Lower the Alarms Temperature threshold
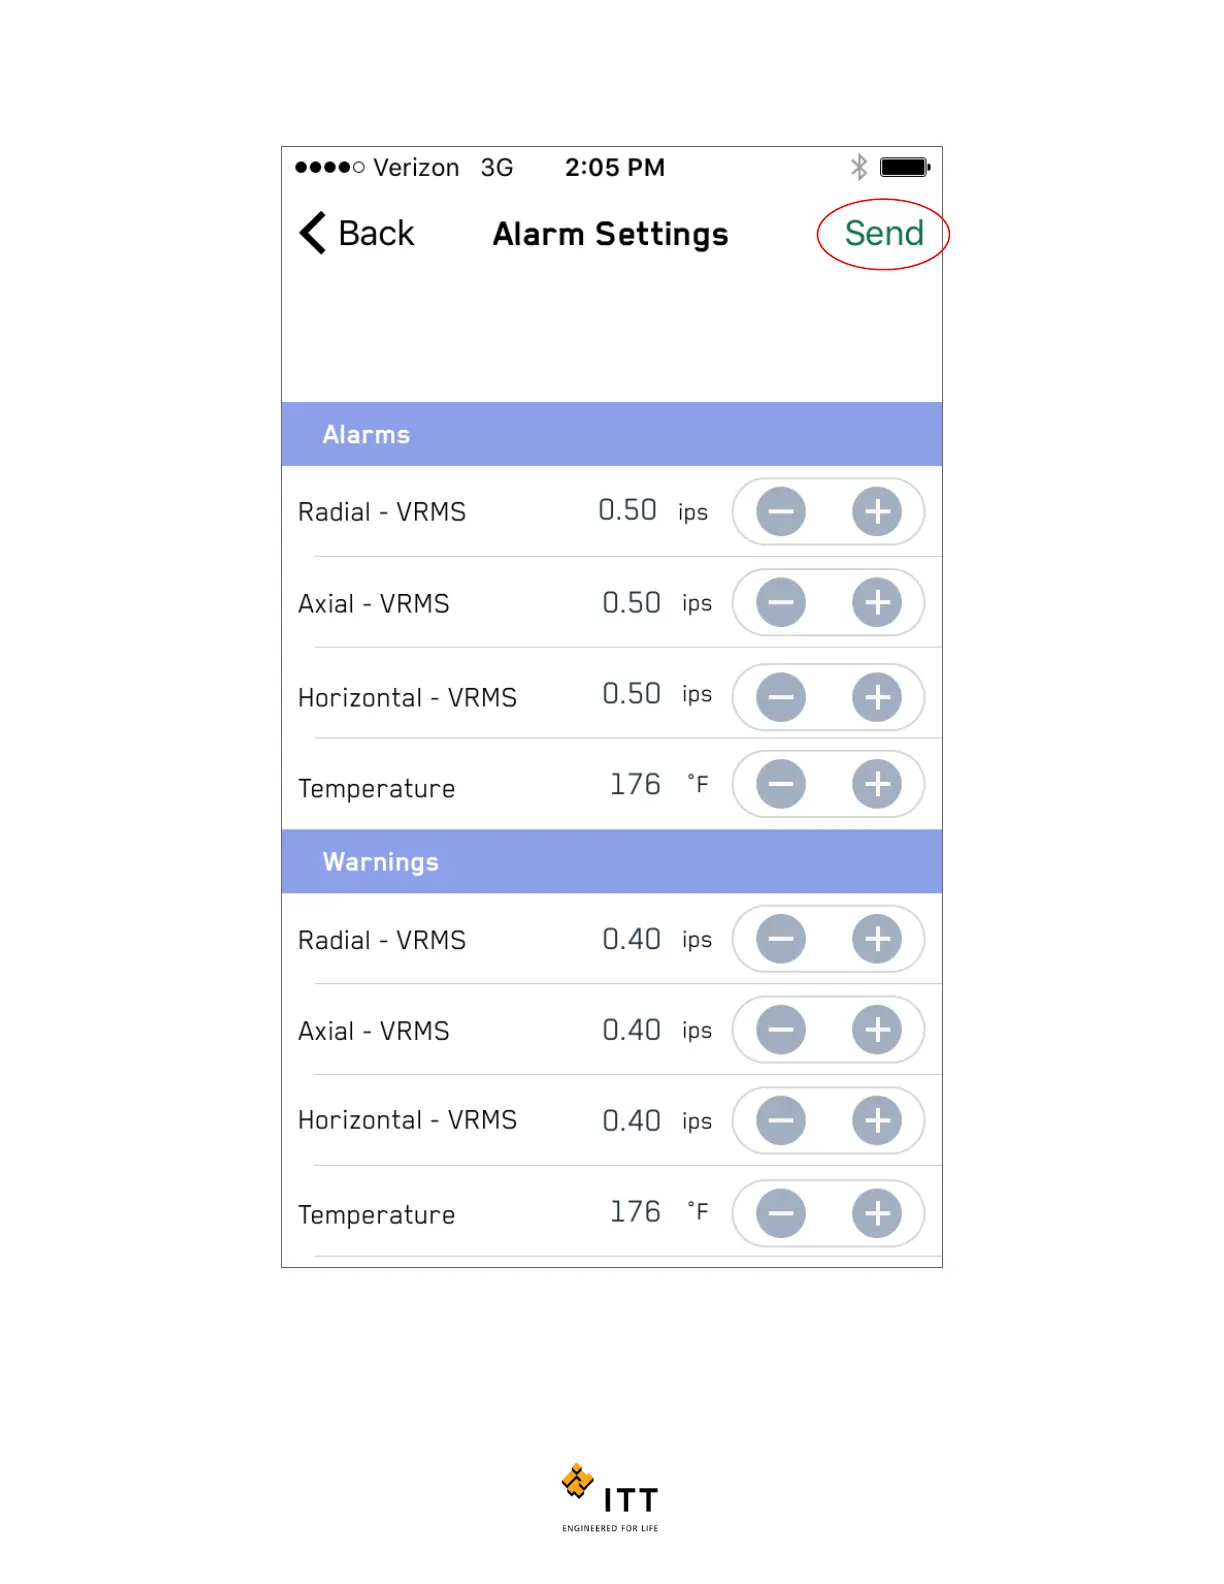The width and height of the screenshot is (1224, 1584). [780, 784]
